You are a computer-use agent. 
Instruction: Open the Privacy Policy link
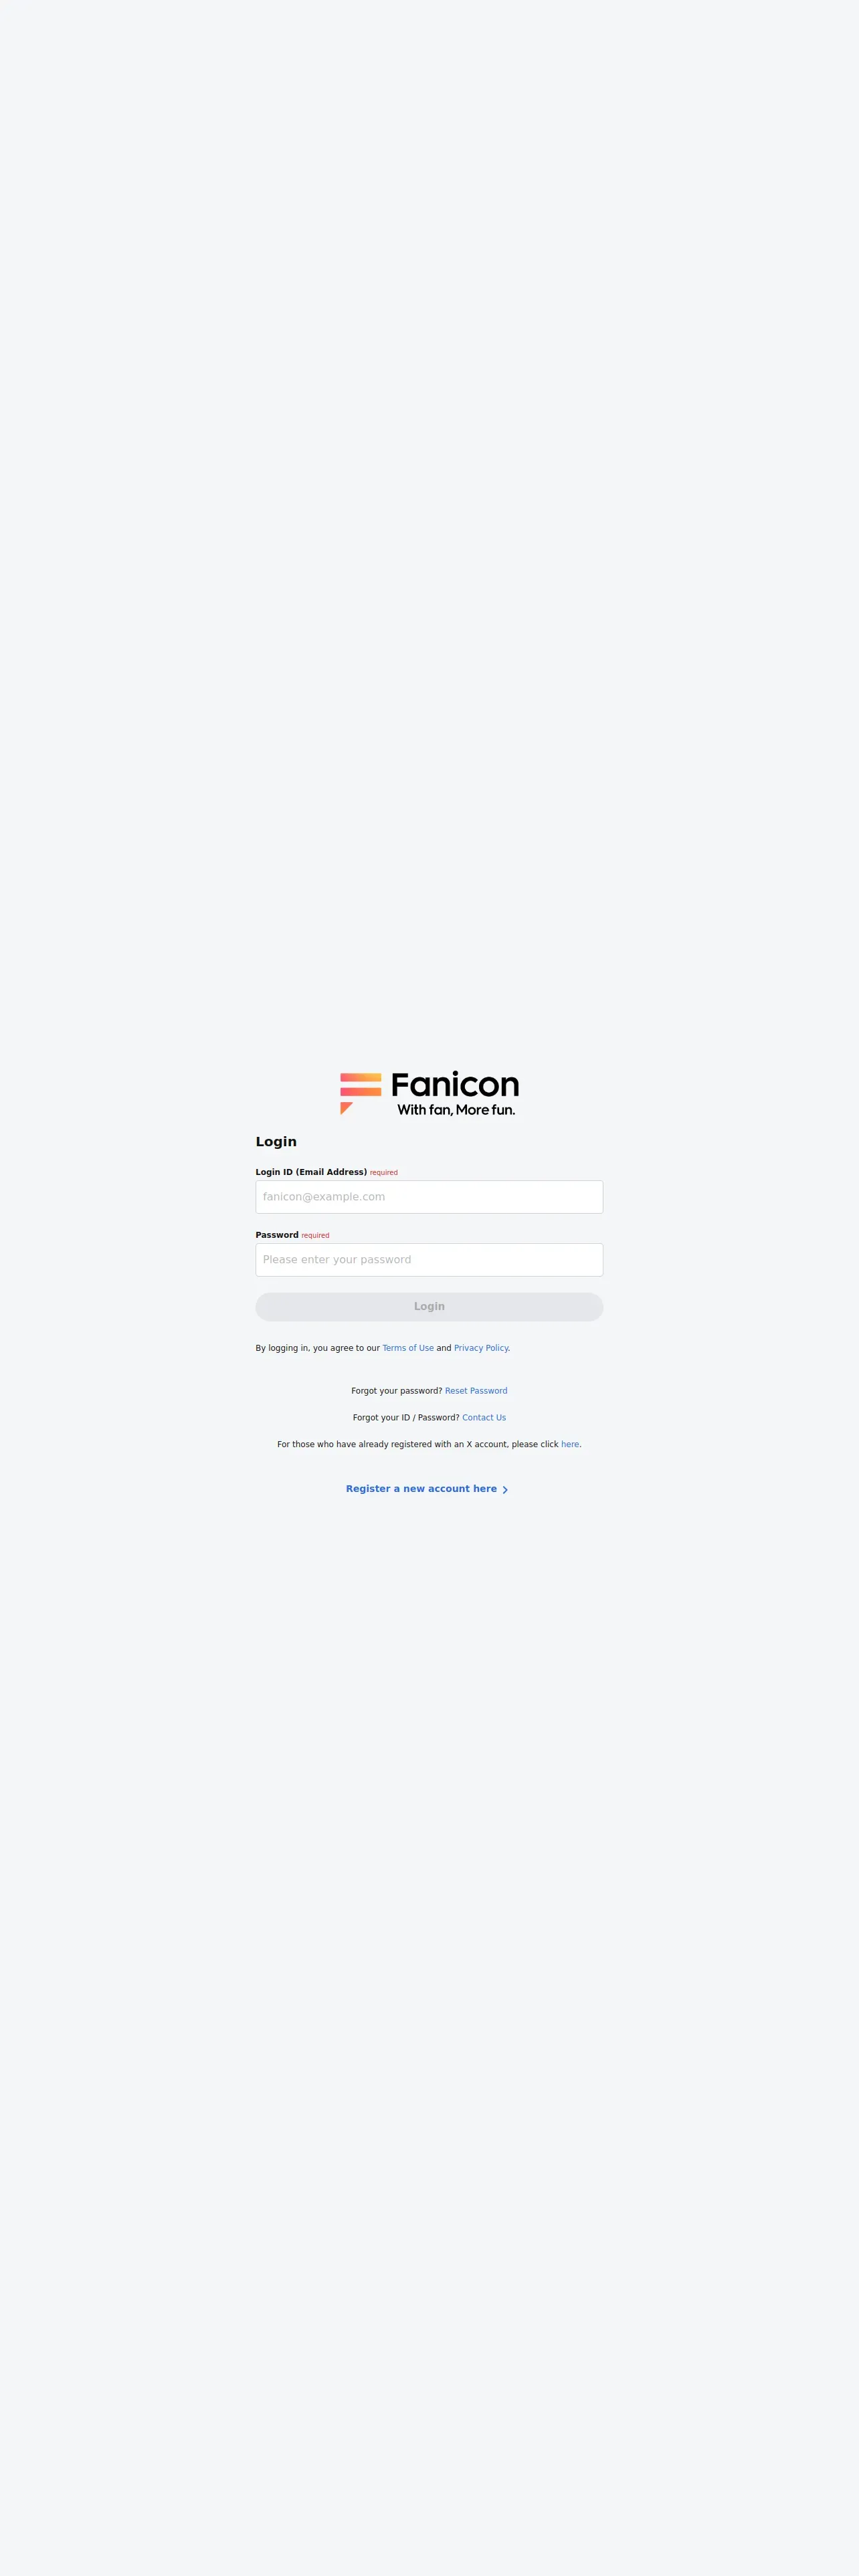[x=481, y=1348]
